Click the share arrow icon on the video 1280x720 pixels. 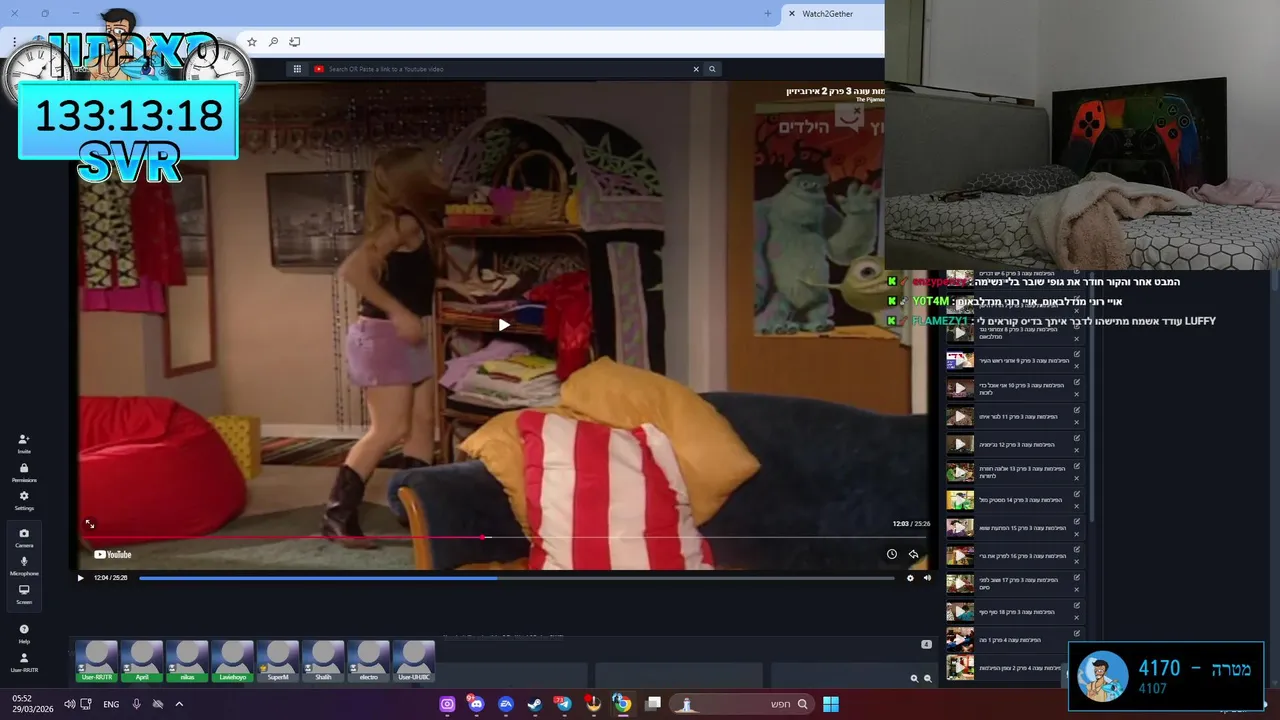[913, 554]
